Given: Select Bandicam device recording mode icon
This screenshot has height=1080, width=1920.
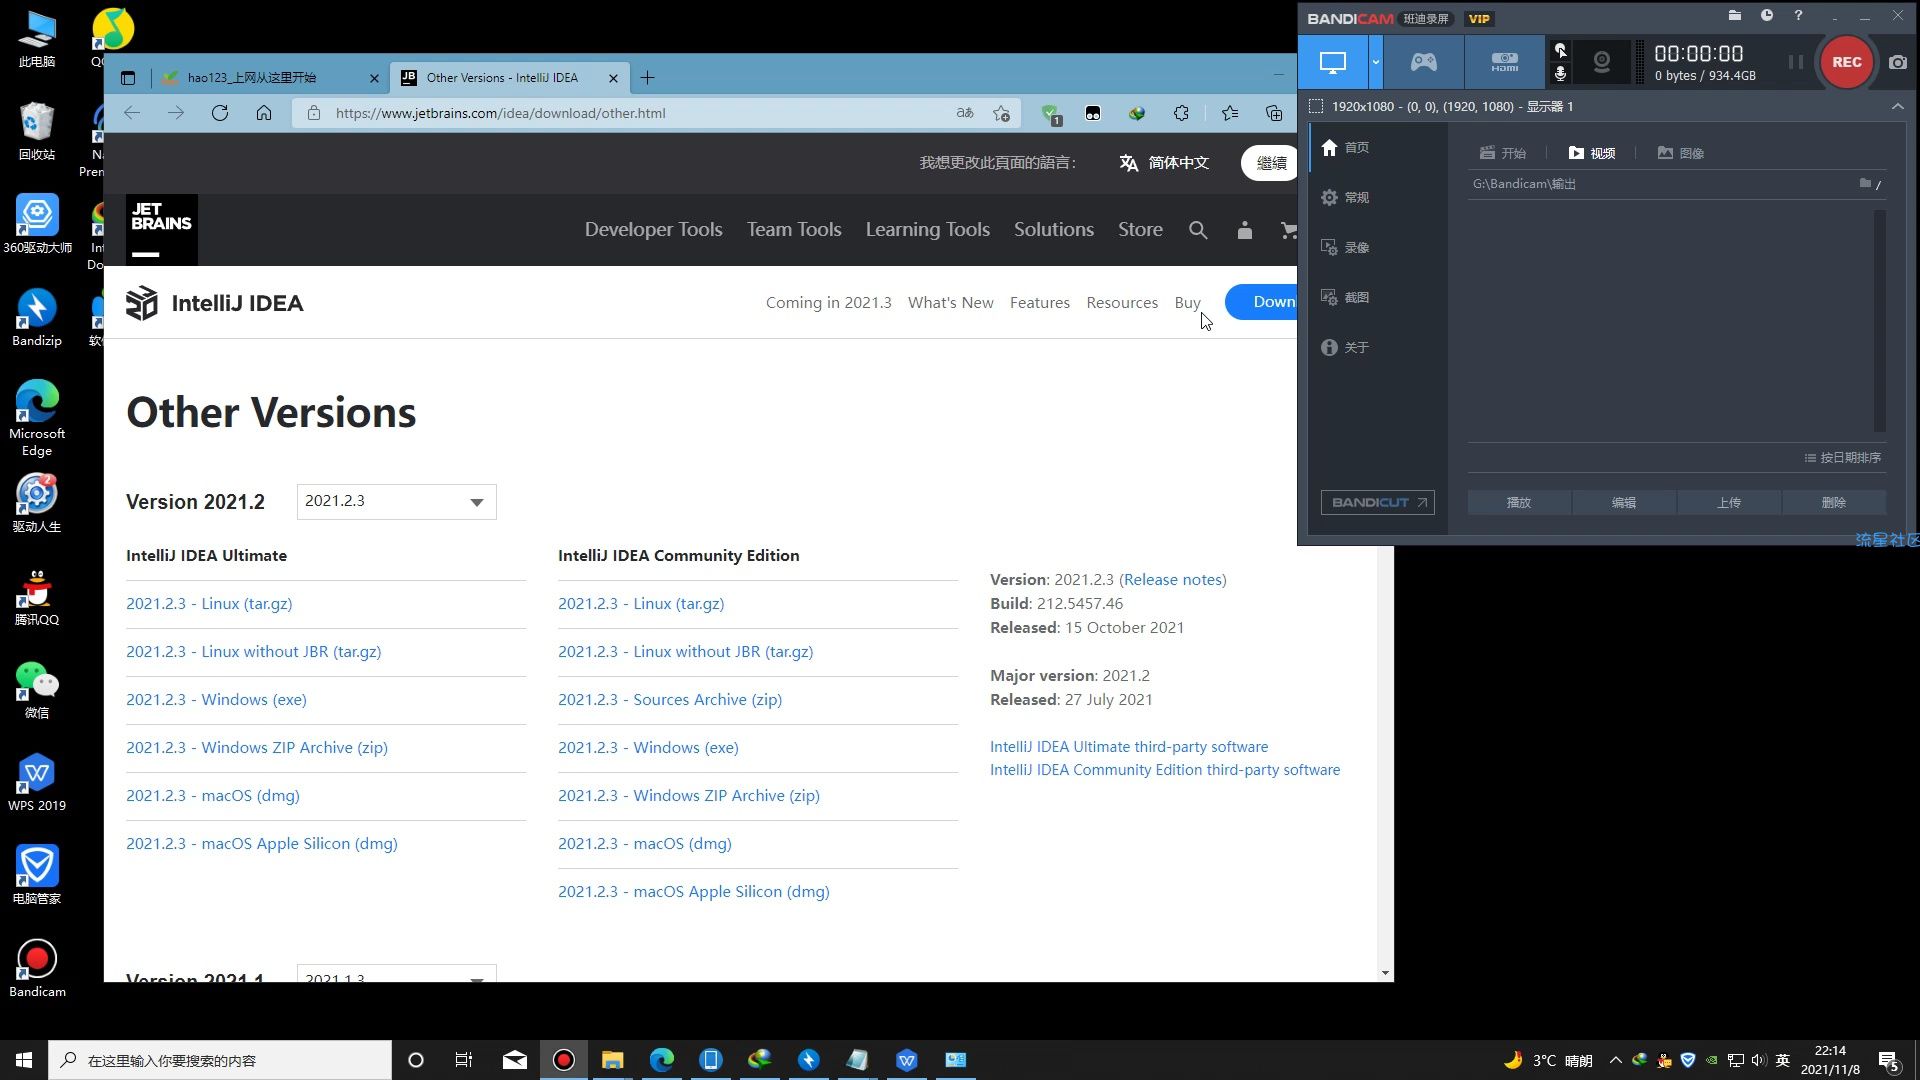Looking at the screenshot, I should [x=1505, y=62].
